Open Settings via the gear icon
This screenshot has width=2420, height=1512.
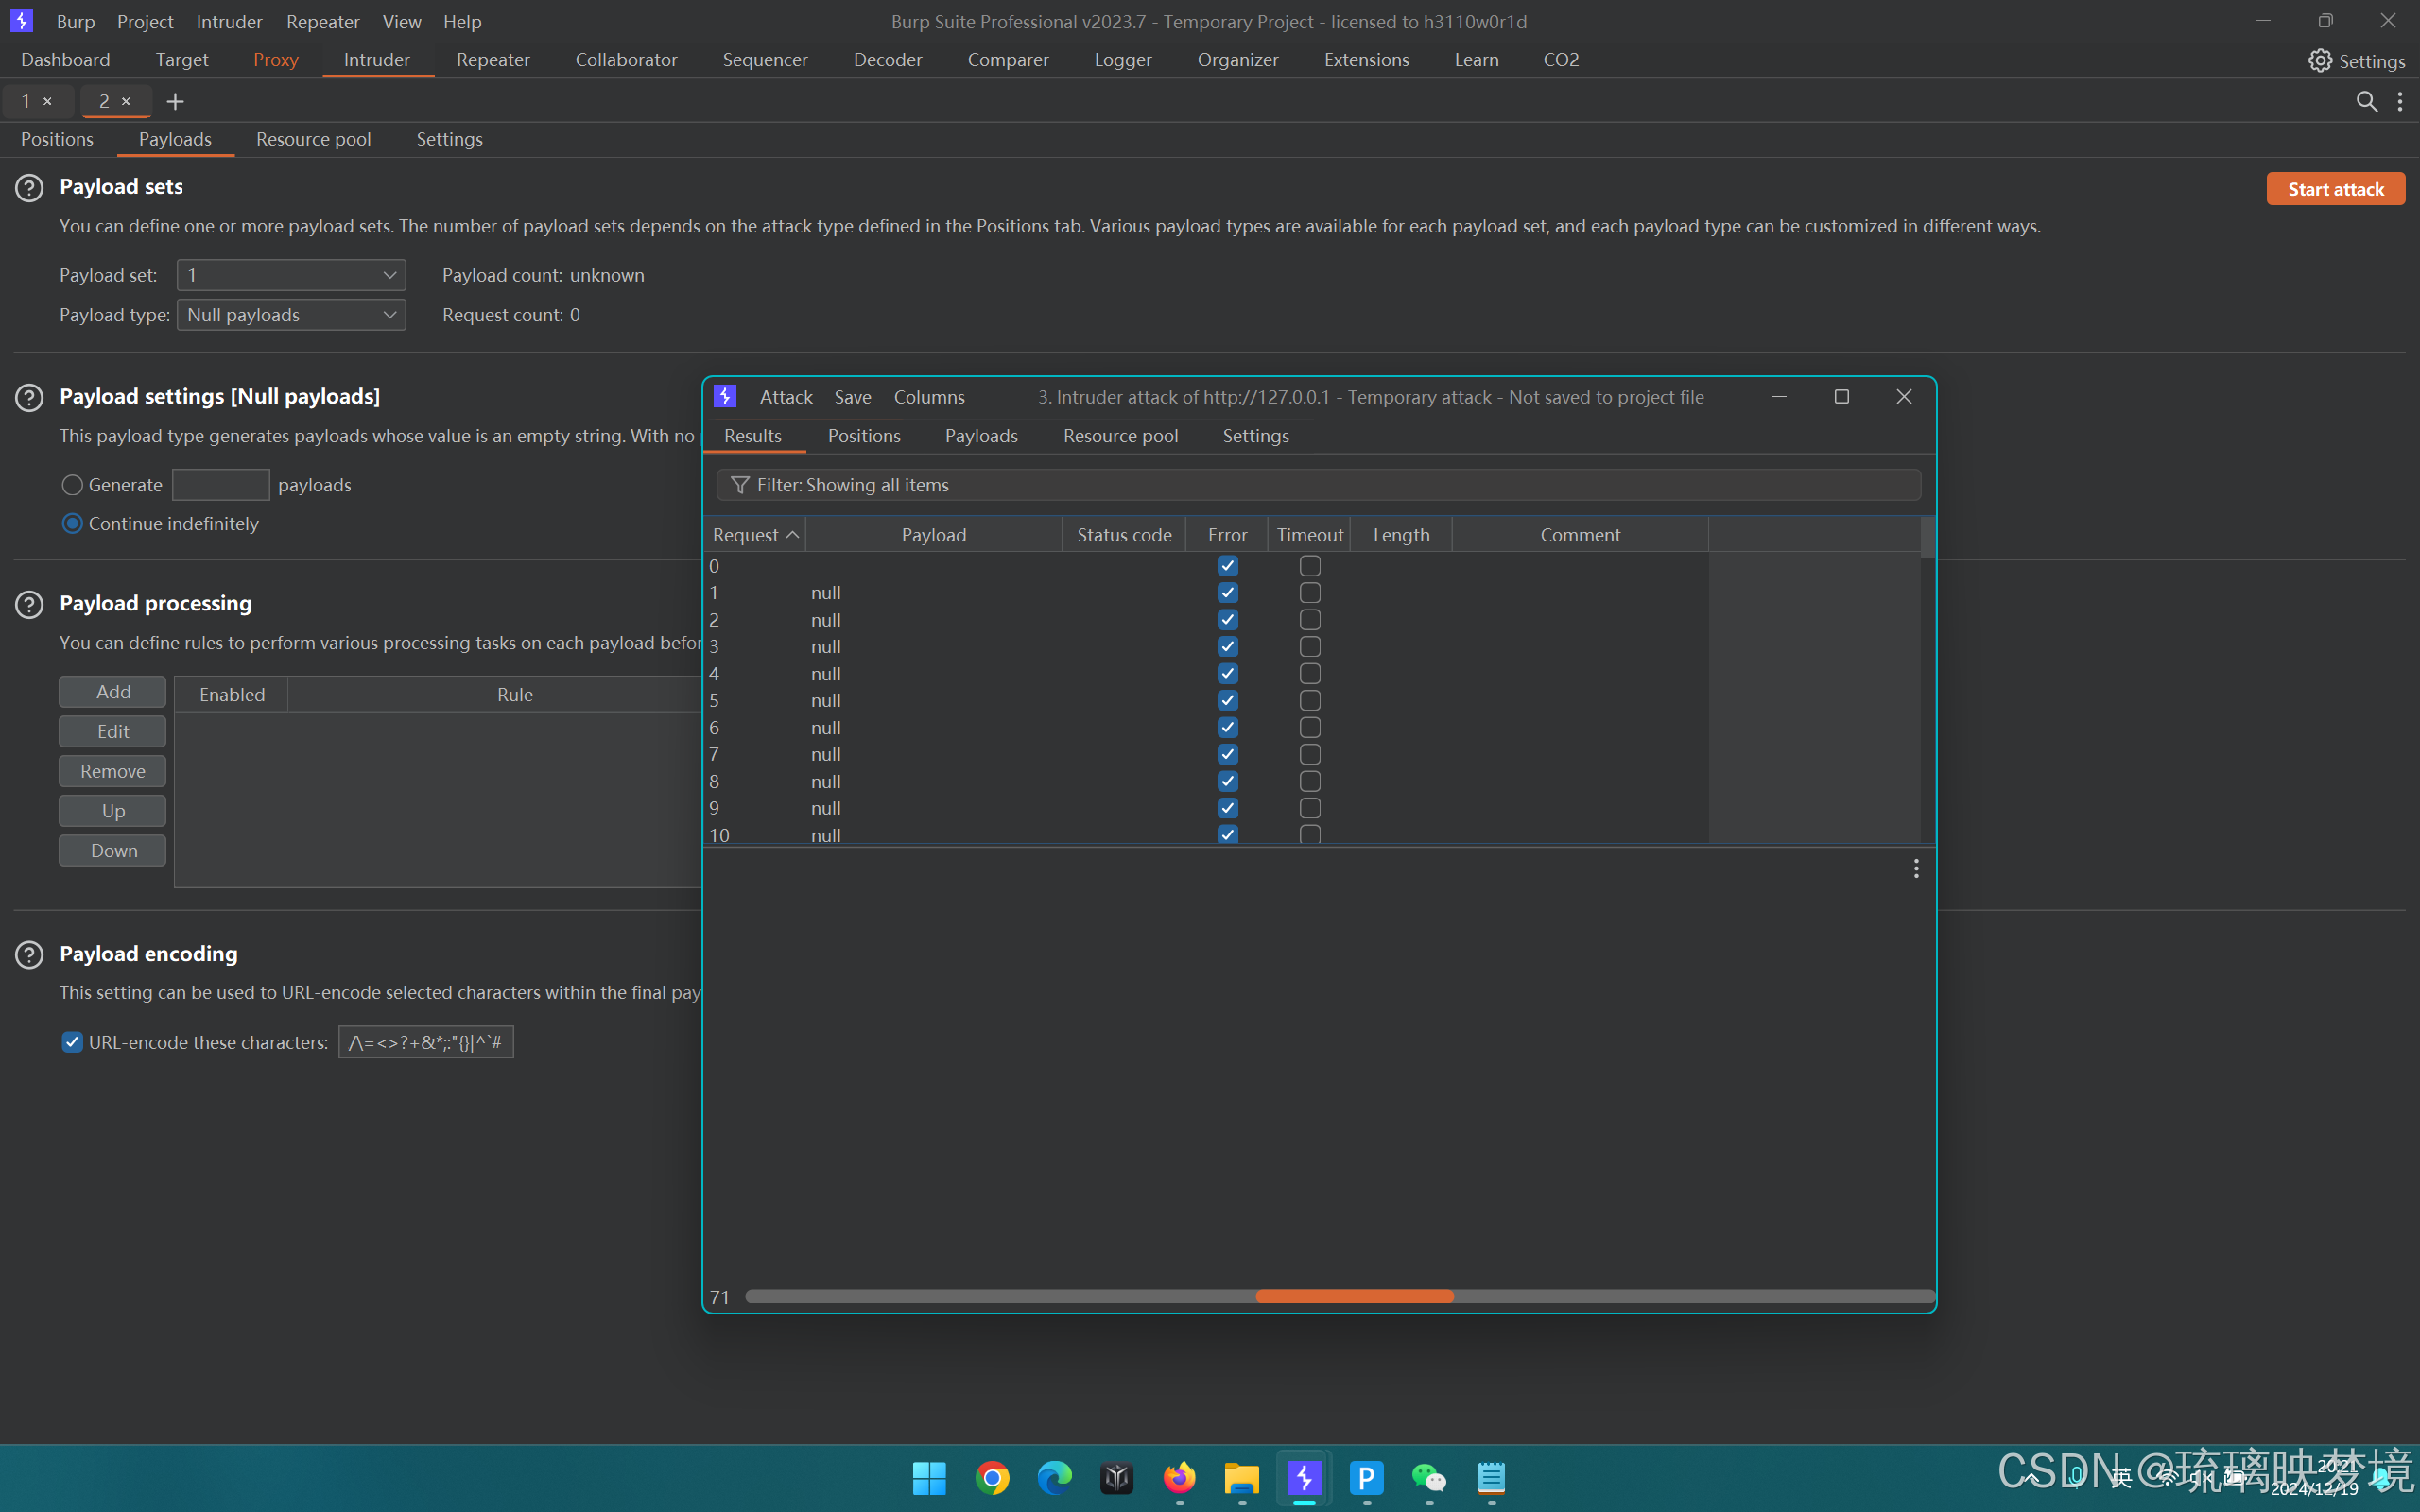tap(2321, 60)
